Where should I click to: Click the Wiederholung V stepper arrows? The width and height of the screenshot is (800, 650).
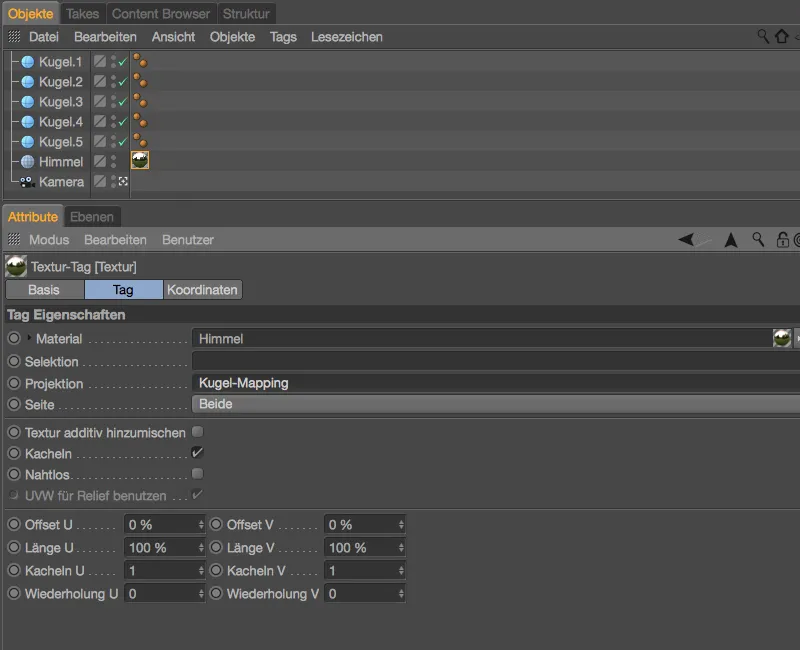pyautogui.click(x=401, y=593)
